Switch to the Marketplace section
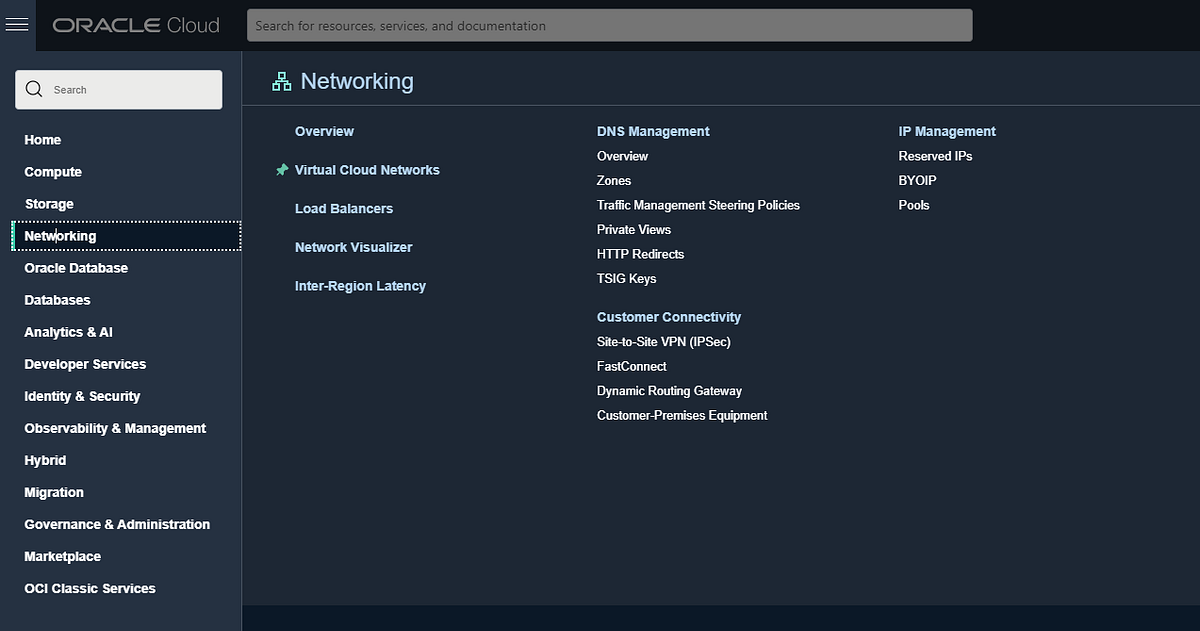 tap(62, 556)
